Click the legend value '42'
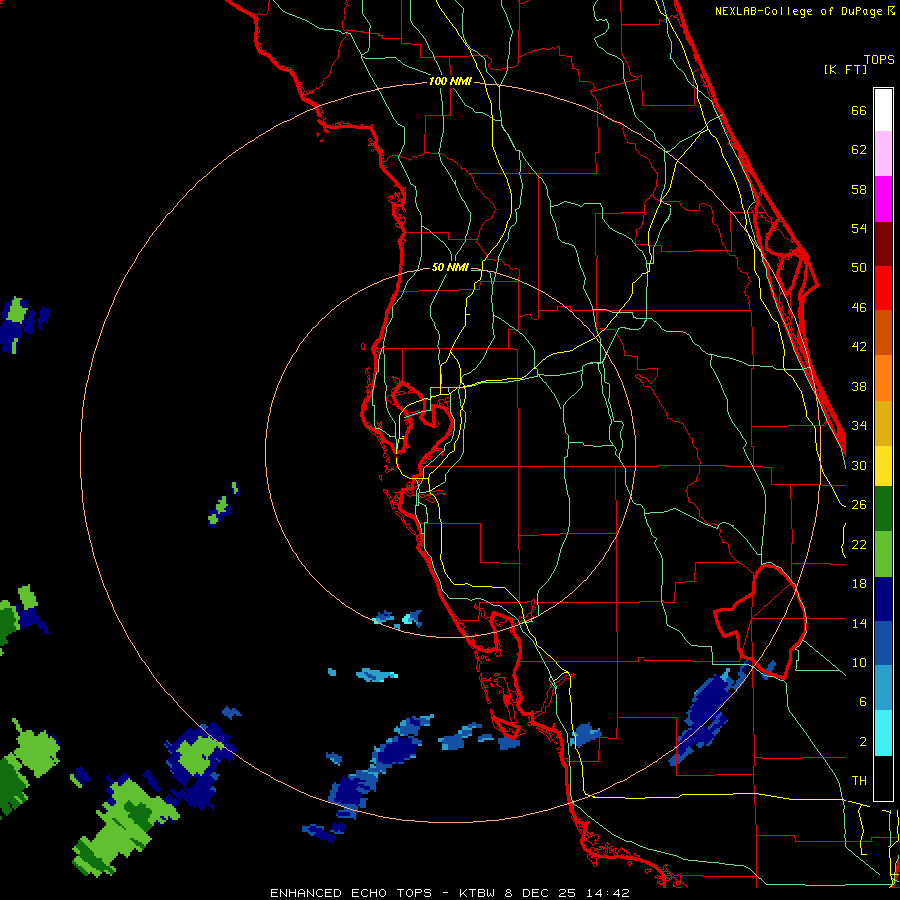The image size is (900, 900). click(859, 347)
